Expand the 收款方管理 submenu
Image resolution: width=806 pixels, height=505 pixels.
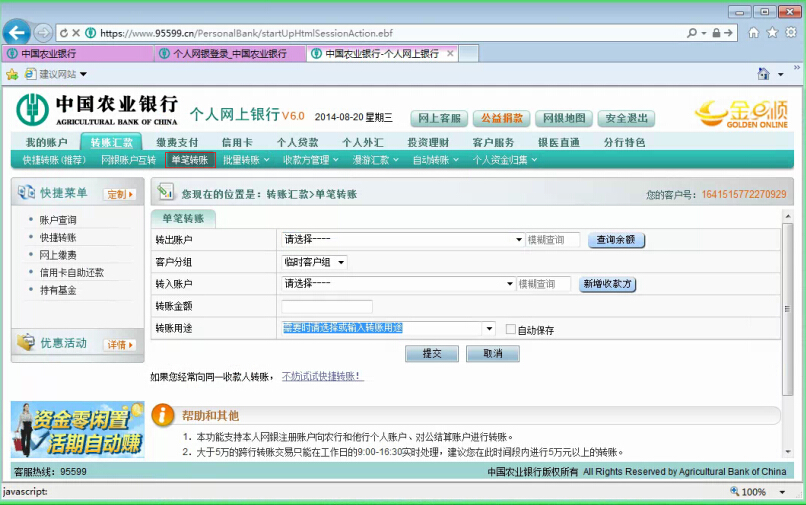310,160
